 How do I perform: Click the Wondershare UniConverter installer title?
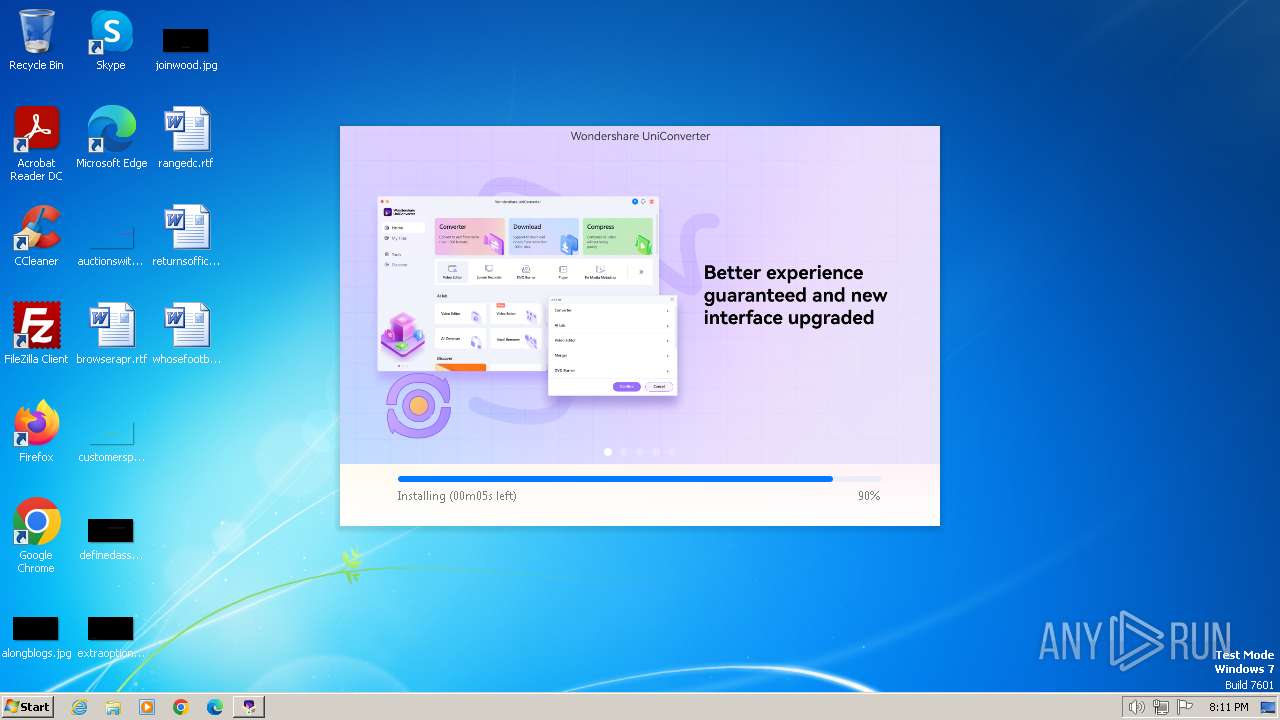640,136
